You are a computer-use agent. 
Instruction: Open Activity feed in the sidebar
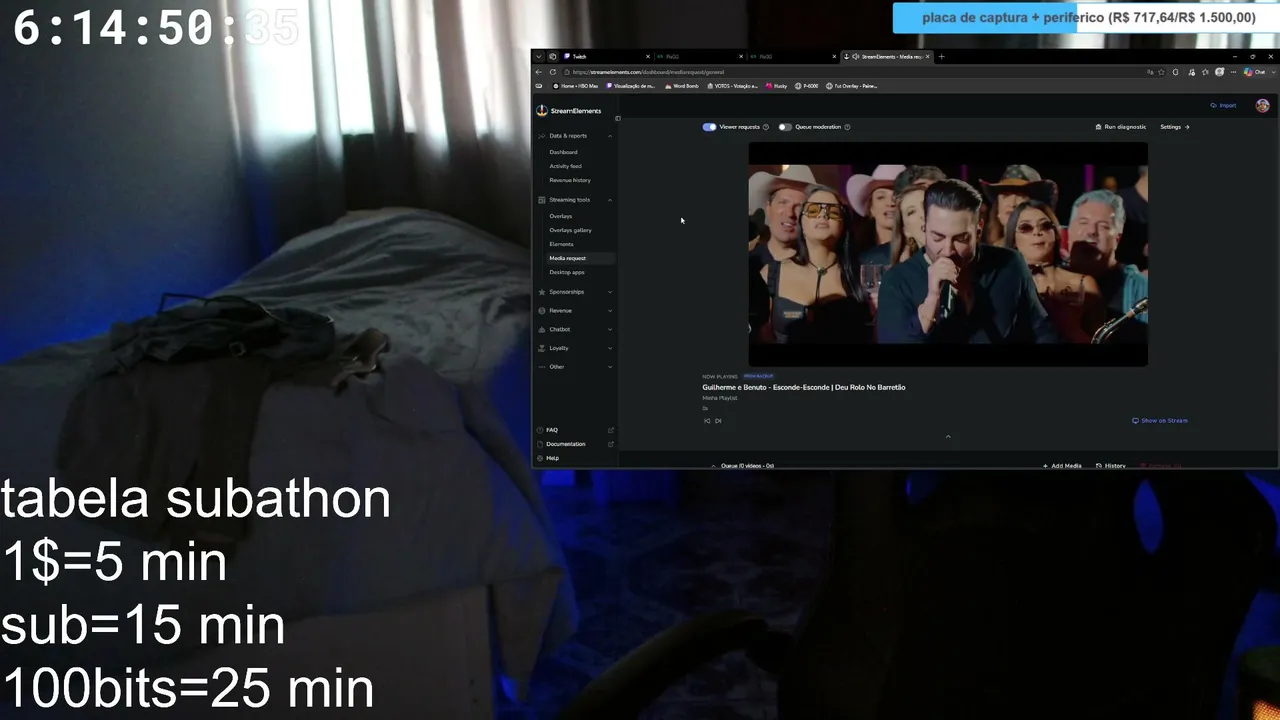tap(565, 166)
